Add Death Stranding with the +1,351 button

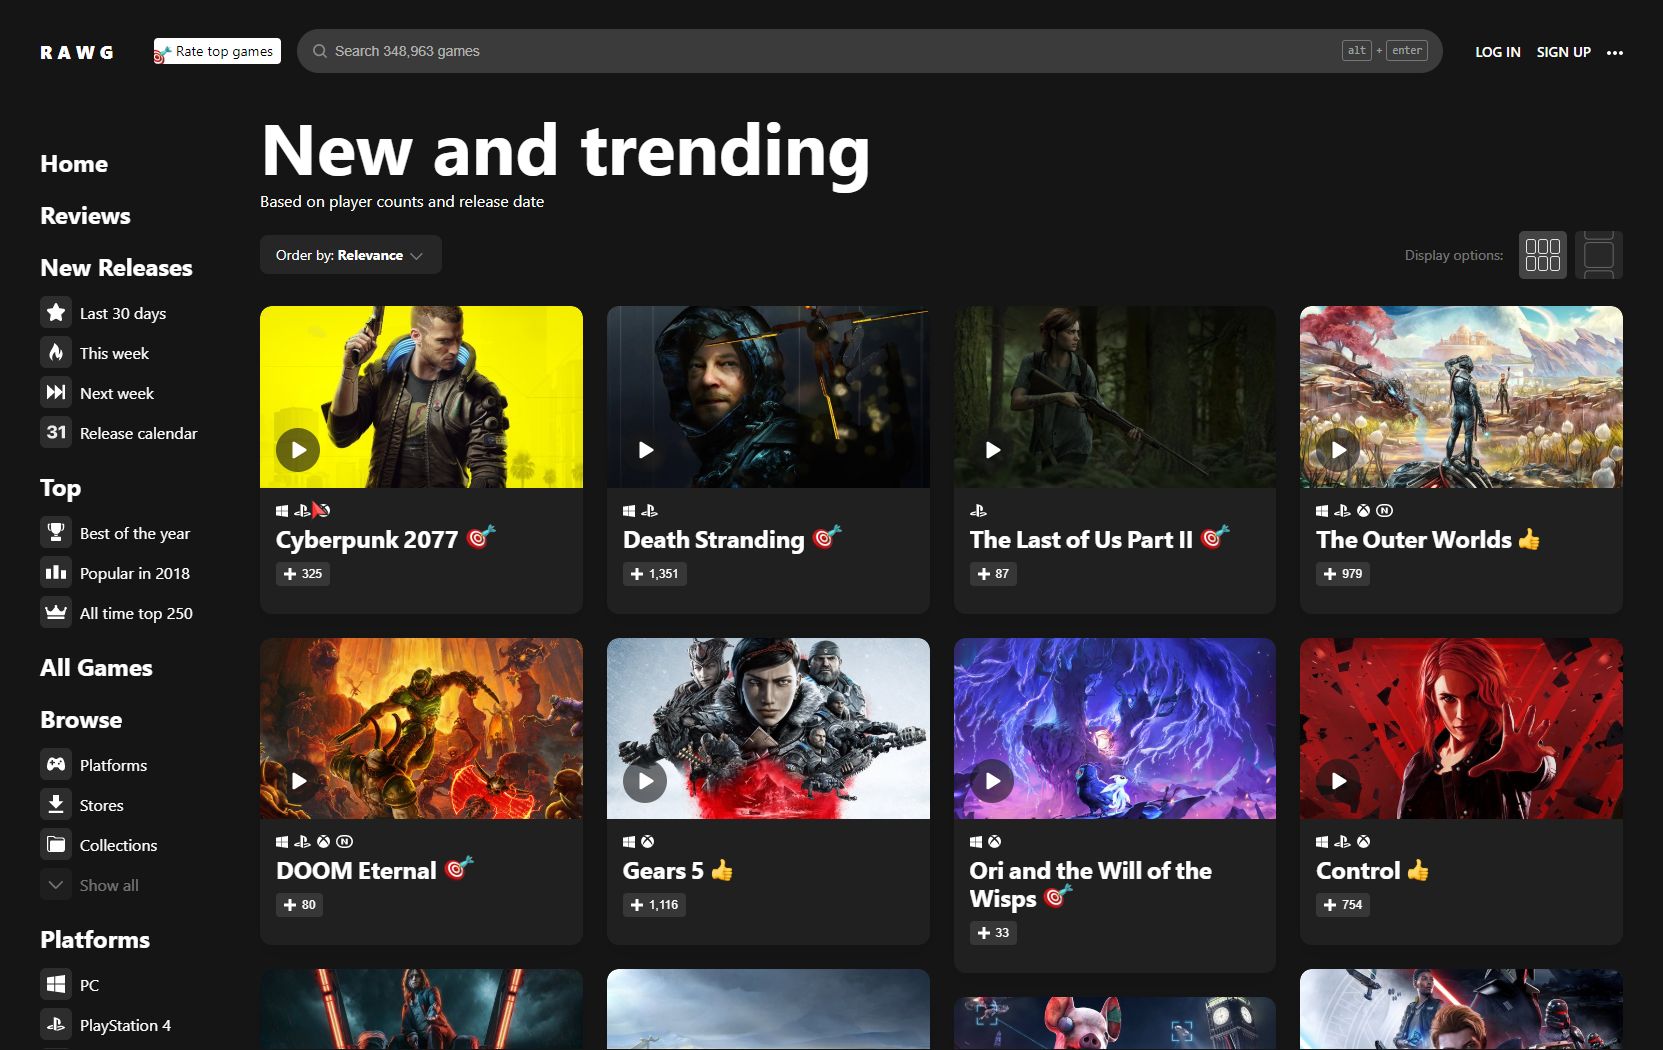[655, 574]
